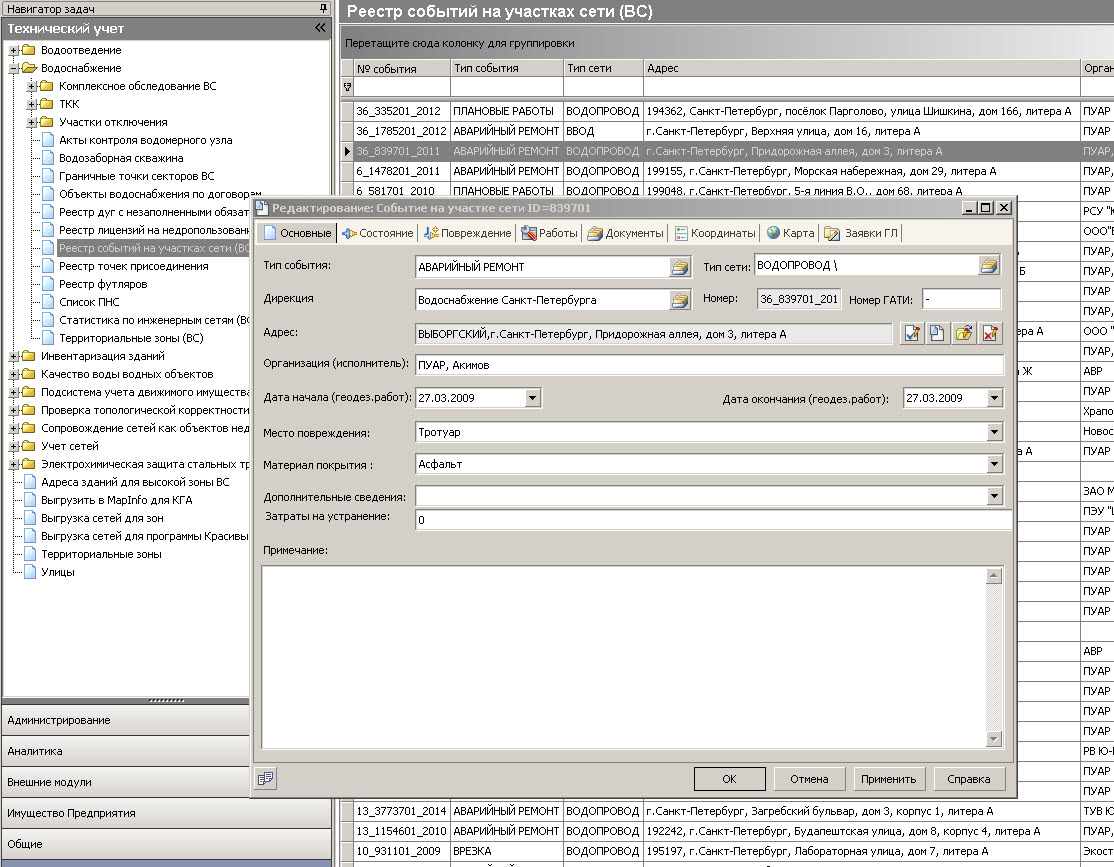Click the red X clear-address icon
This screenshot has width=1114, height=867.
click(x=990, y=334)
